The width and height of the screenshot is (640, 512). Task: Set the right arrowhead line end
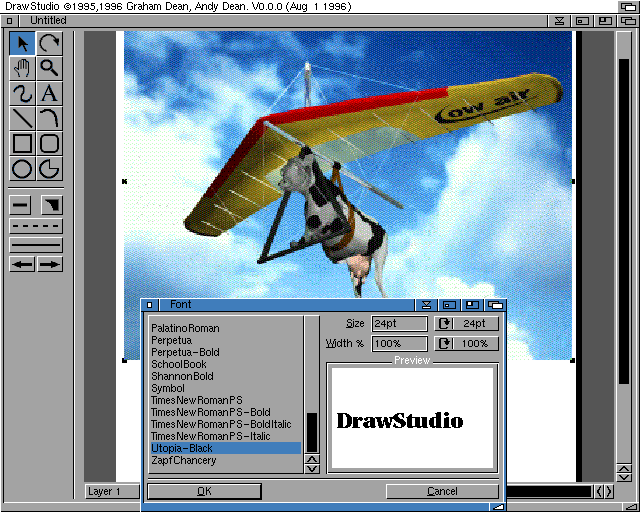50,264
